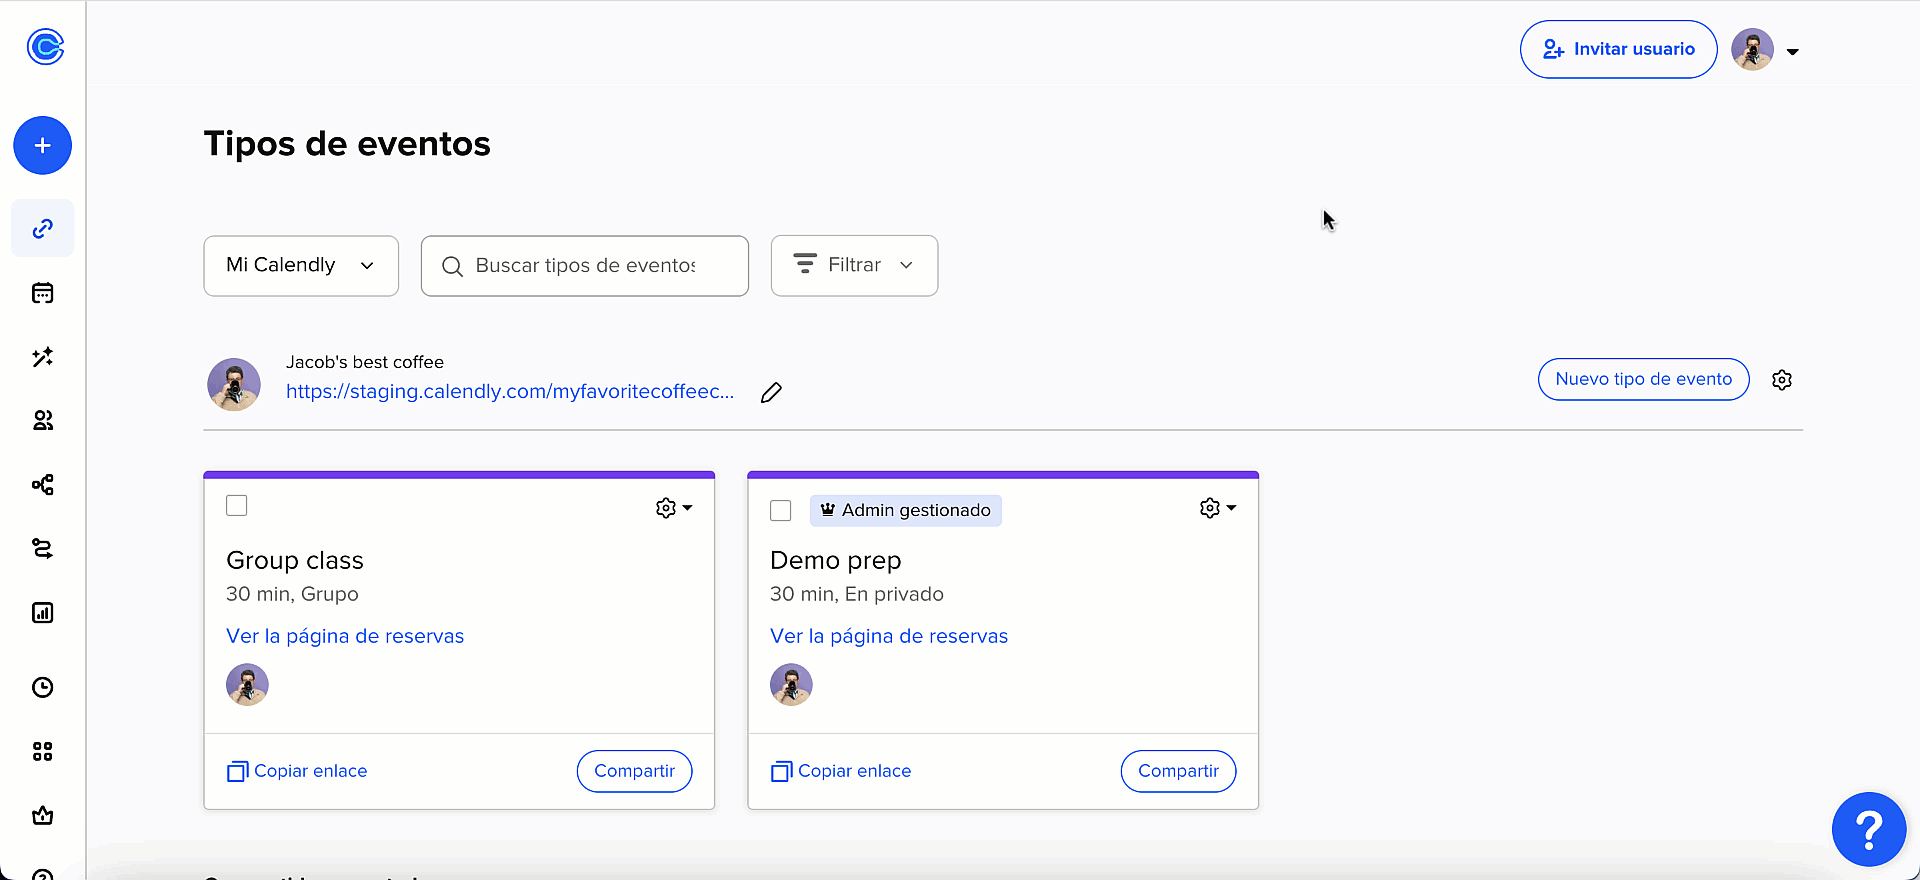Click the '30 min, Grupo' text
This screenshot has height=880, width=1920.
tap(292, 594)
